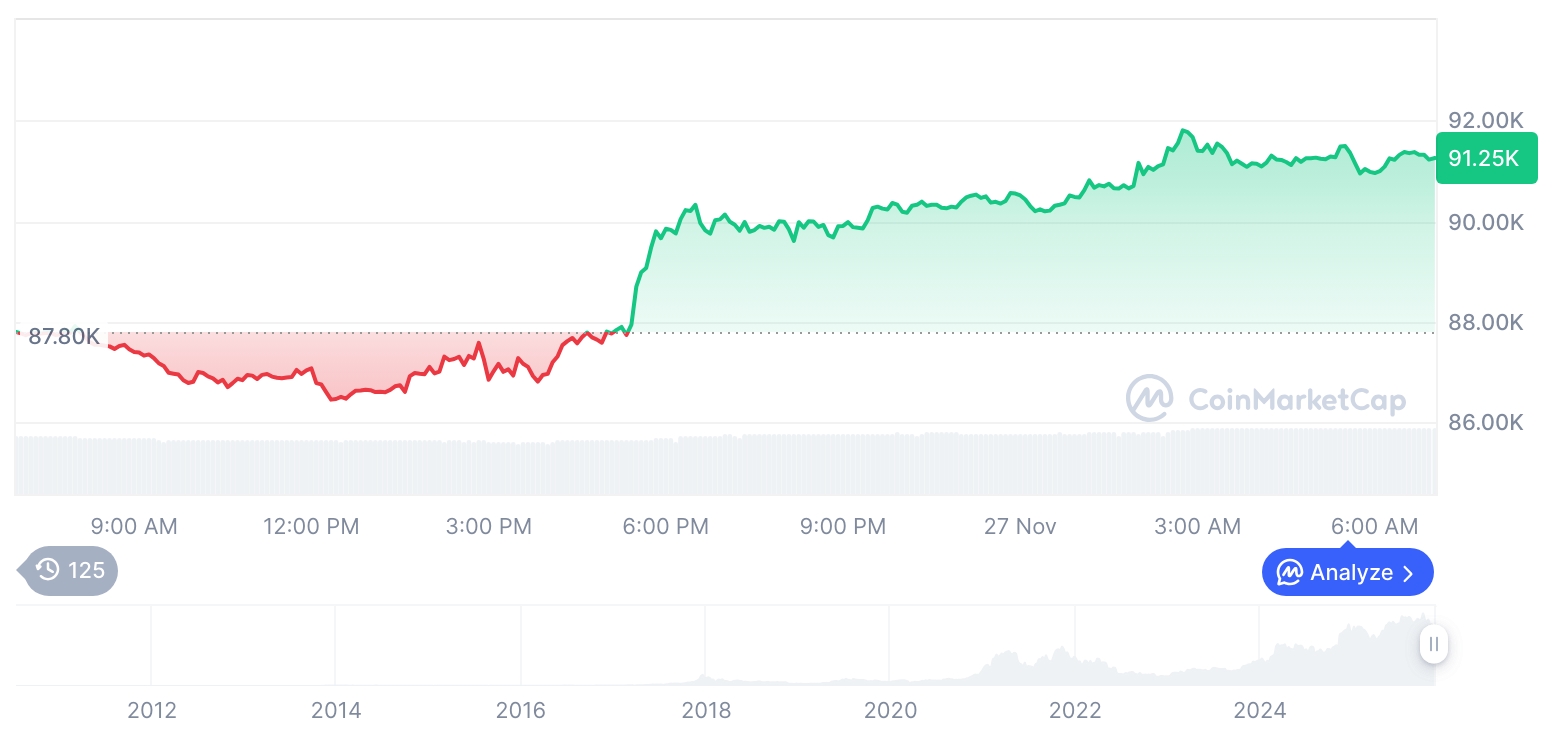The height and width of the screenshot is (732, 1566).
Task: Click the 27 Nov date axis label
Action: [x=1020, y=526]
